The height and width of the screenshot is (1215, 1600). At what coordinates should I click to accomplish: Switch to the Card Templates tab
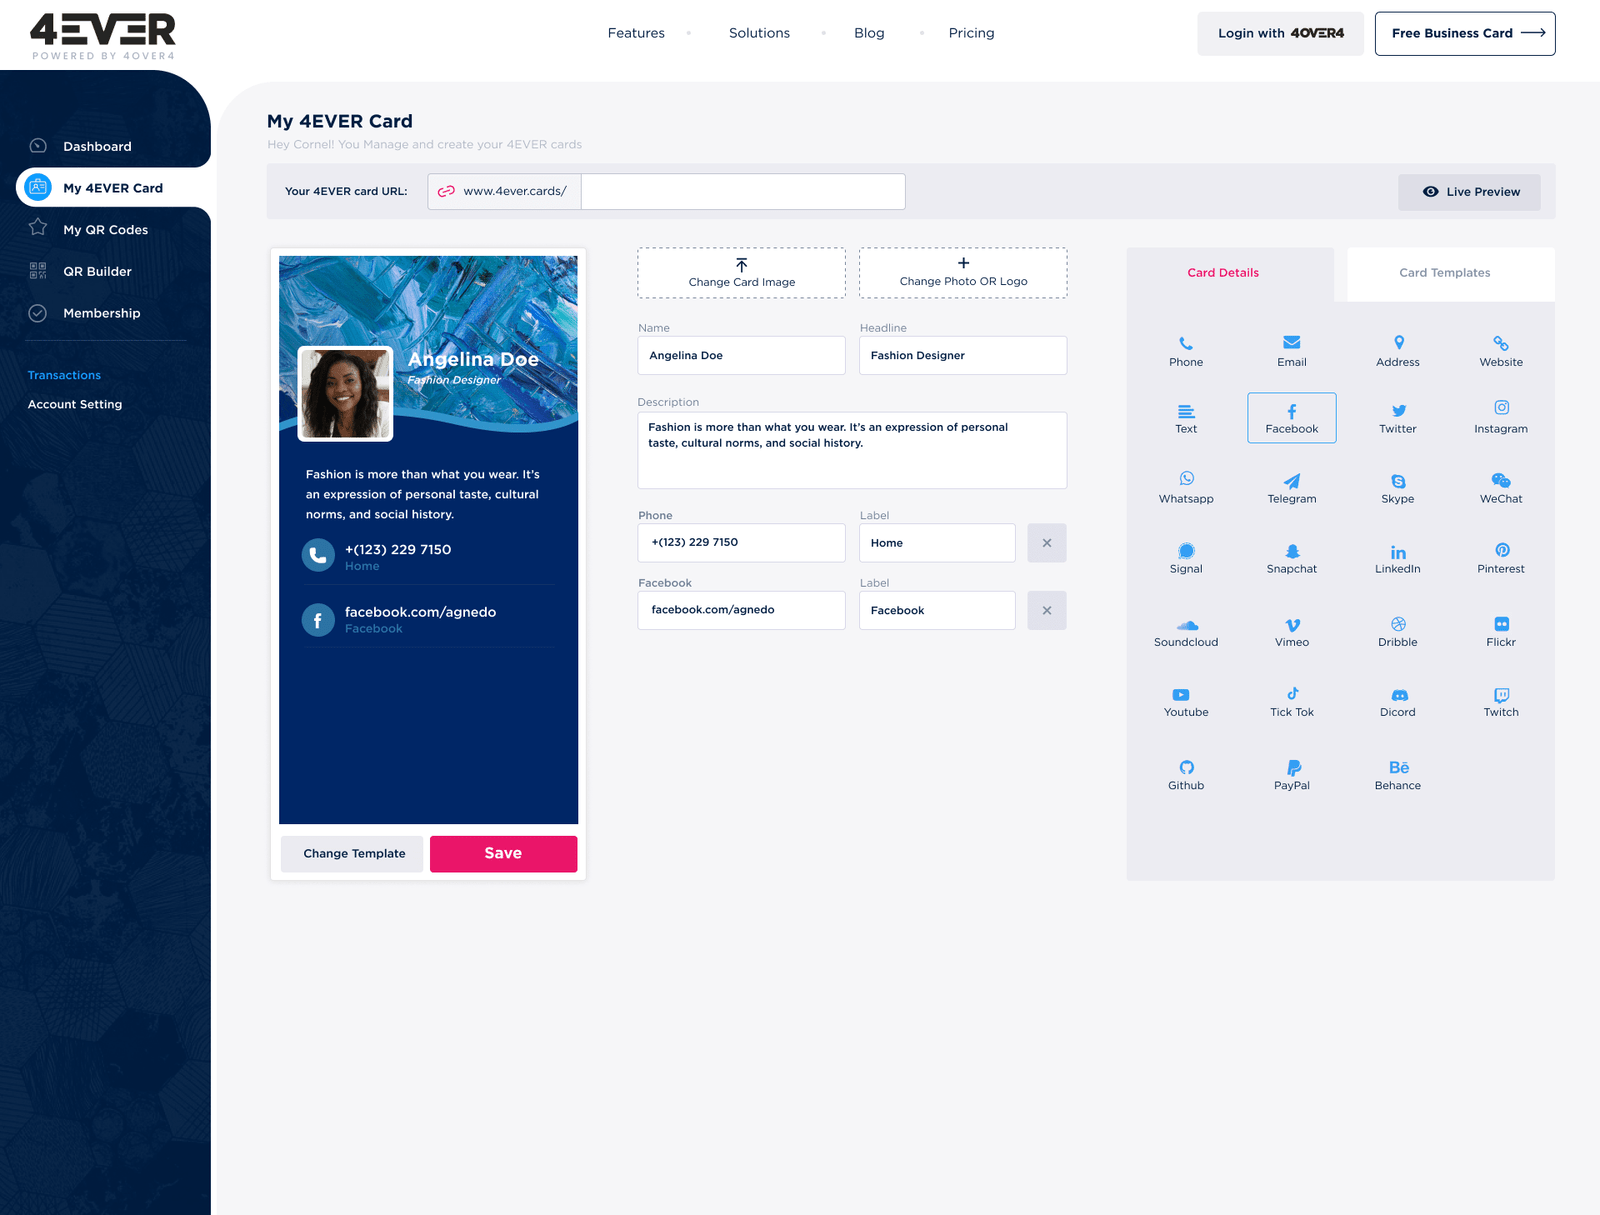tap(1444, 273)
